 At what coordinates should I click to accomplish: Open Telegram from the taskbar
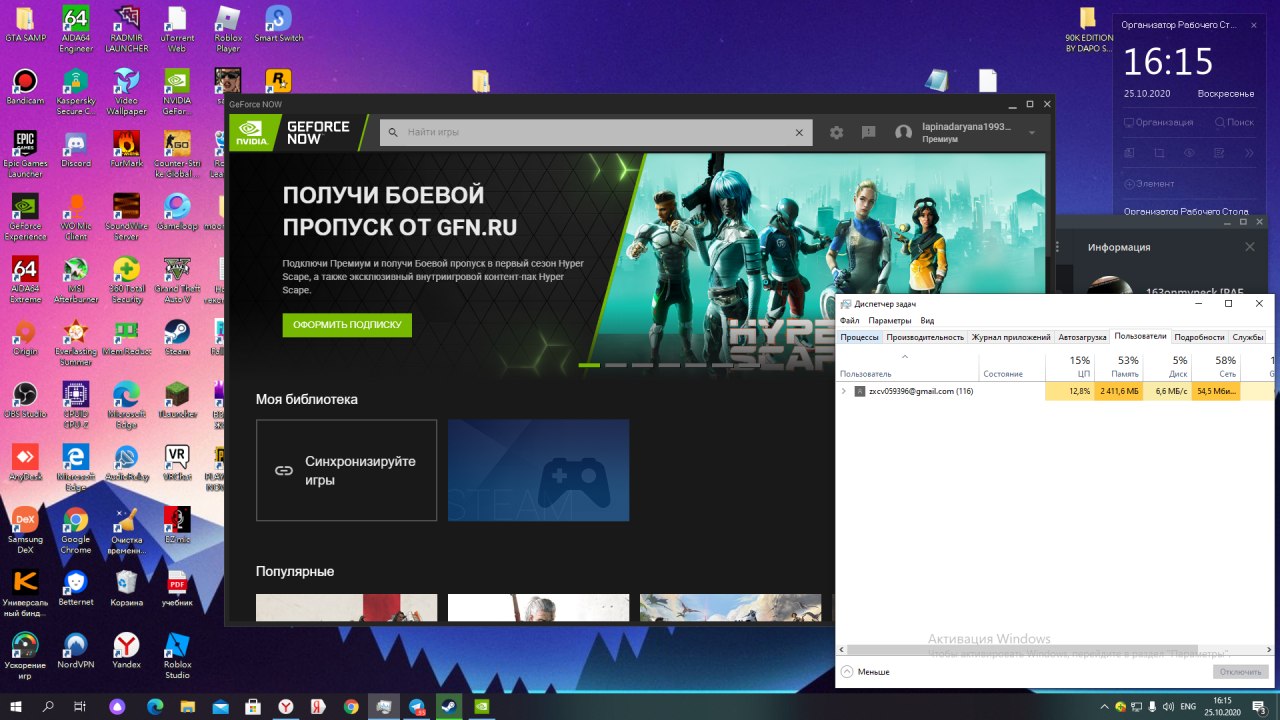pyautogui.click(x=416, y=706)
